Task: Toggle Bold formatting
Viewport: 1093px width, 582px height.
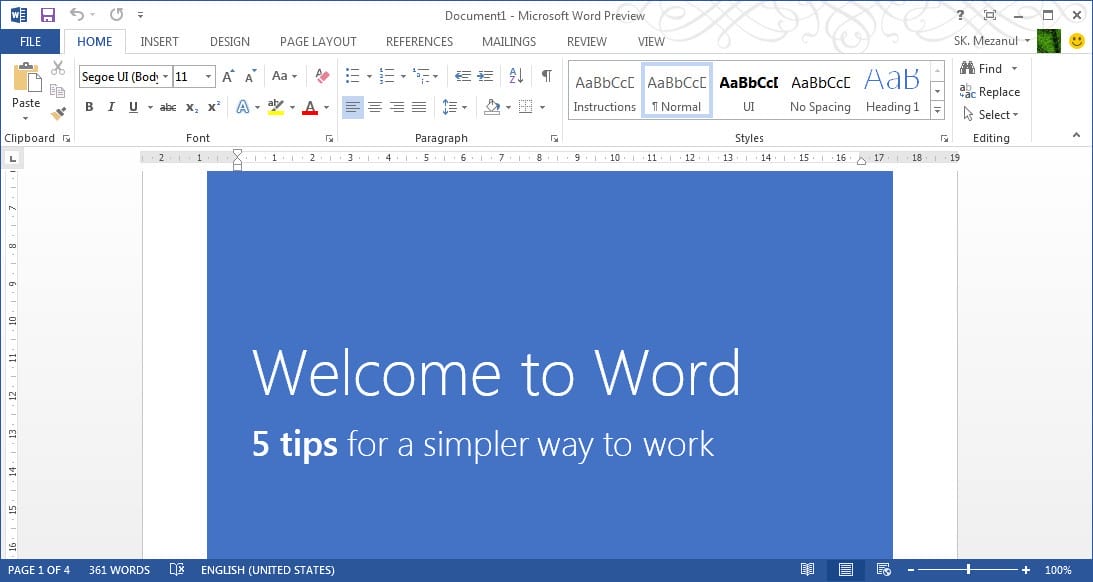Action: [x=89, y=107]
